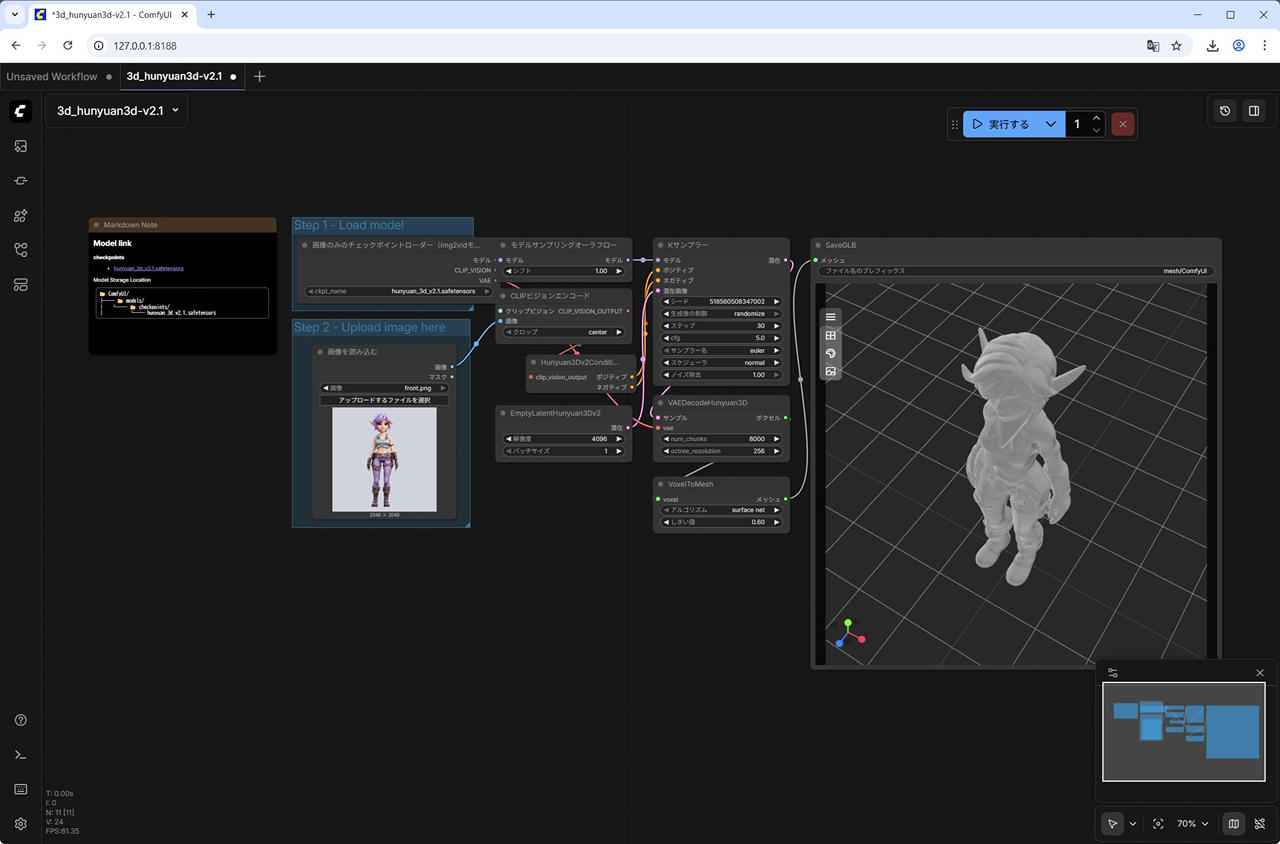Toggle the right side panel layout
Image resolution: width=1280 pixels, height=844 pixels.
click(1253, 111)
